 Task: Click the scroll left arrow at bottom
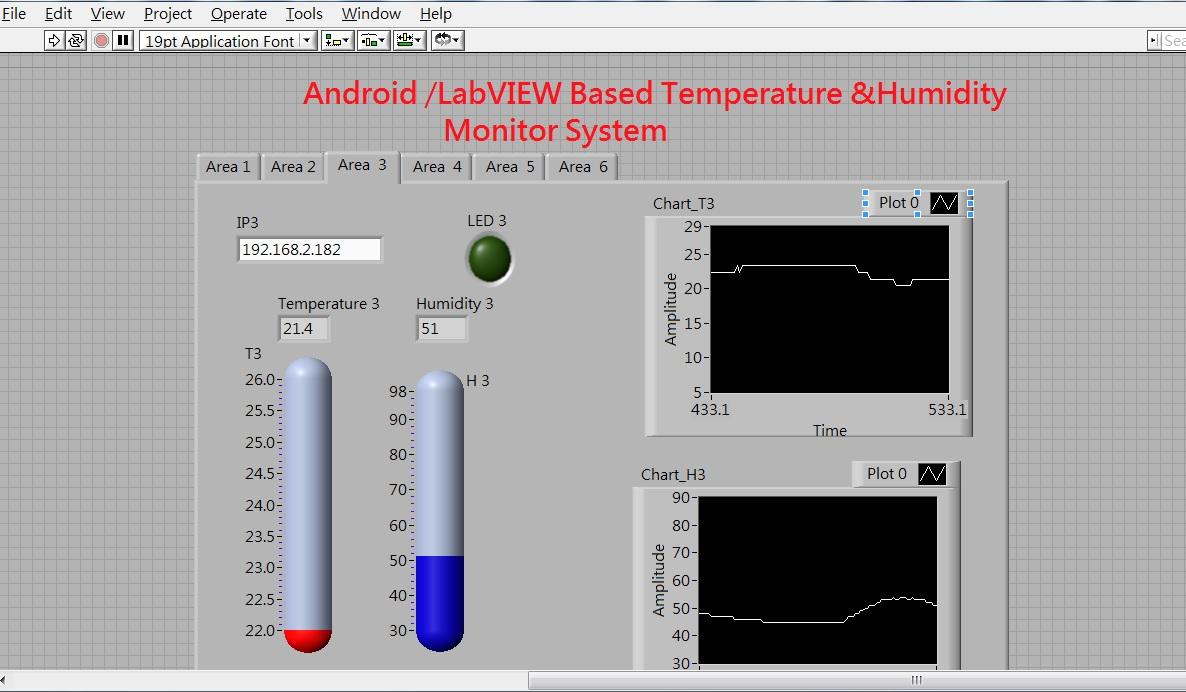tap(4, 681)
